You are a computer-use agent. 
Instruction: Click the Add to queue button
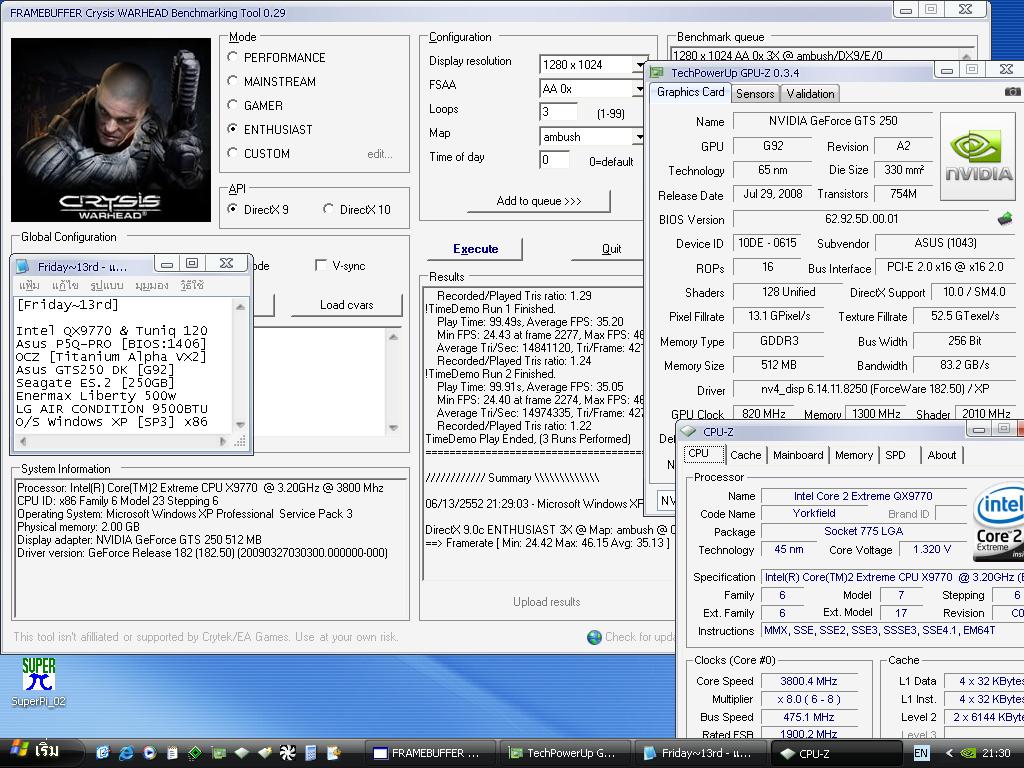[538, 201]
